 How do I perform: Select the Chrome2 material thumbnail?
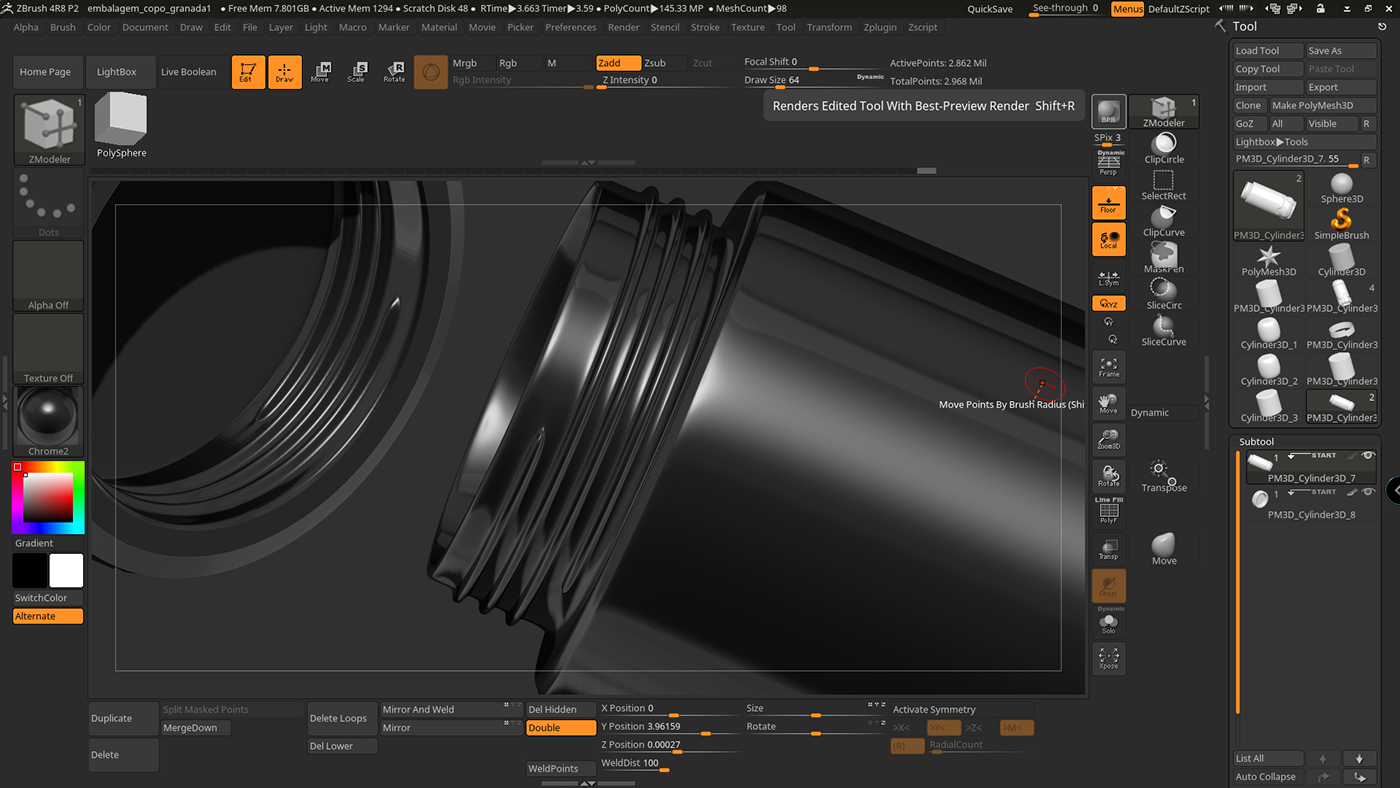click(47, 415)
